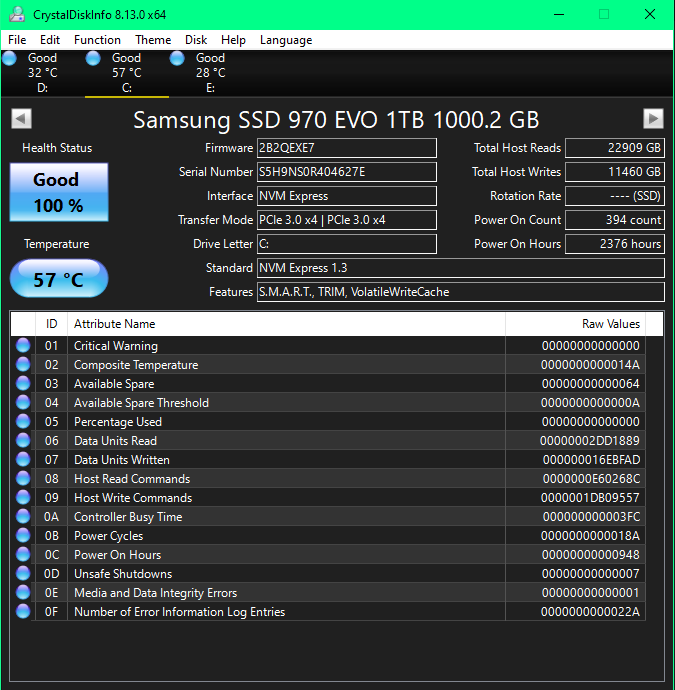Click the D: drive status orb
This screenshot has width=675, height=690.
pos(10,58)
